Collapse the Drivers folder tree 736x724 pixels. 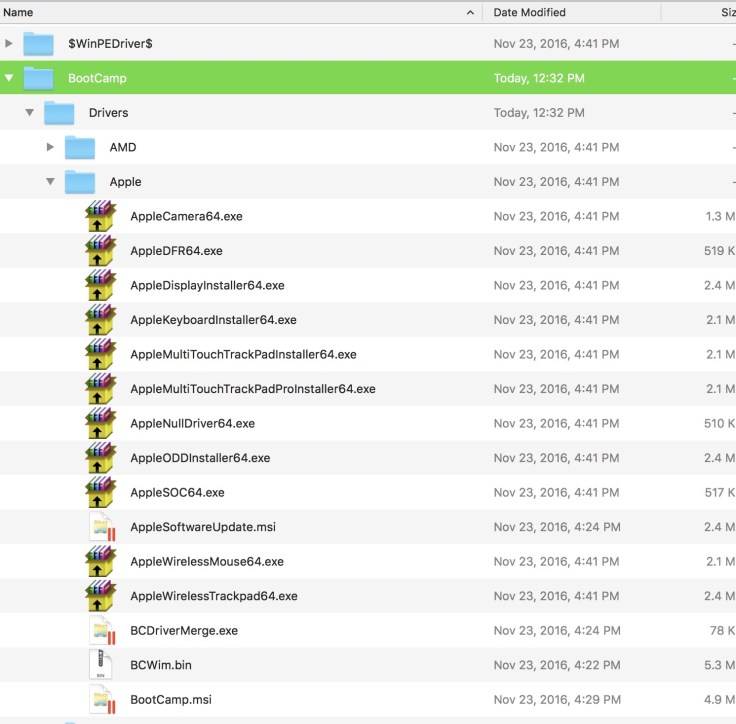click(30, 113)
